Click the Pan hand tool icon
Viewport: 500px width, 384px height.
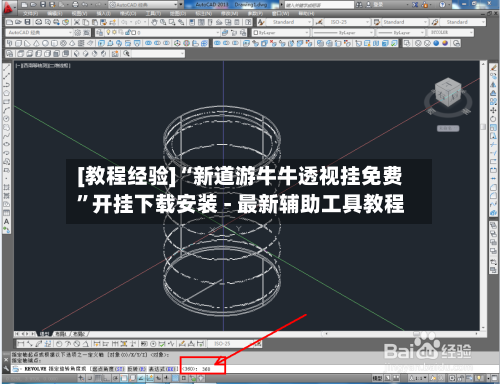pyautogui.click(x=154, y=22)
